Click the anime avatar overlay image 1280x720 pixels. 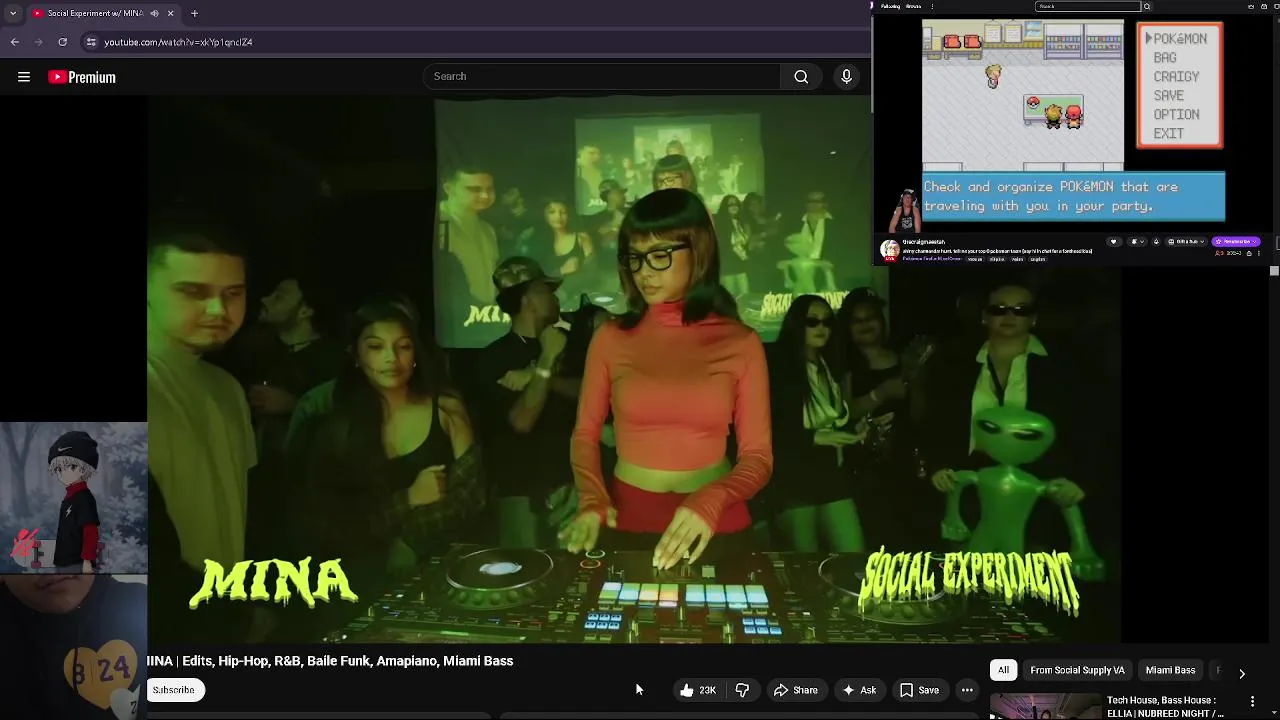click(x=74, y=497)
